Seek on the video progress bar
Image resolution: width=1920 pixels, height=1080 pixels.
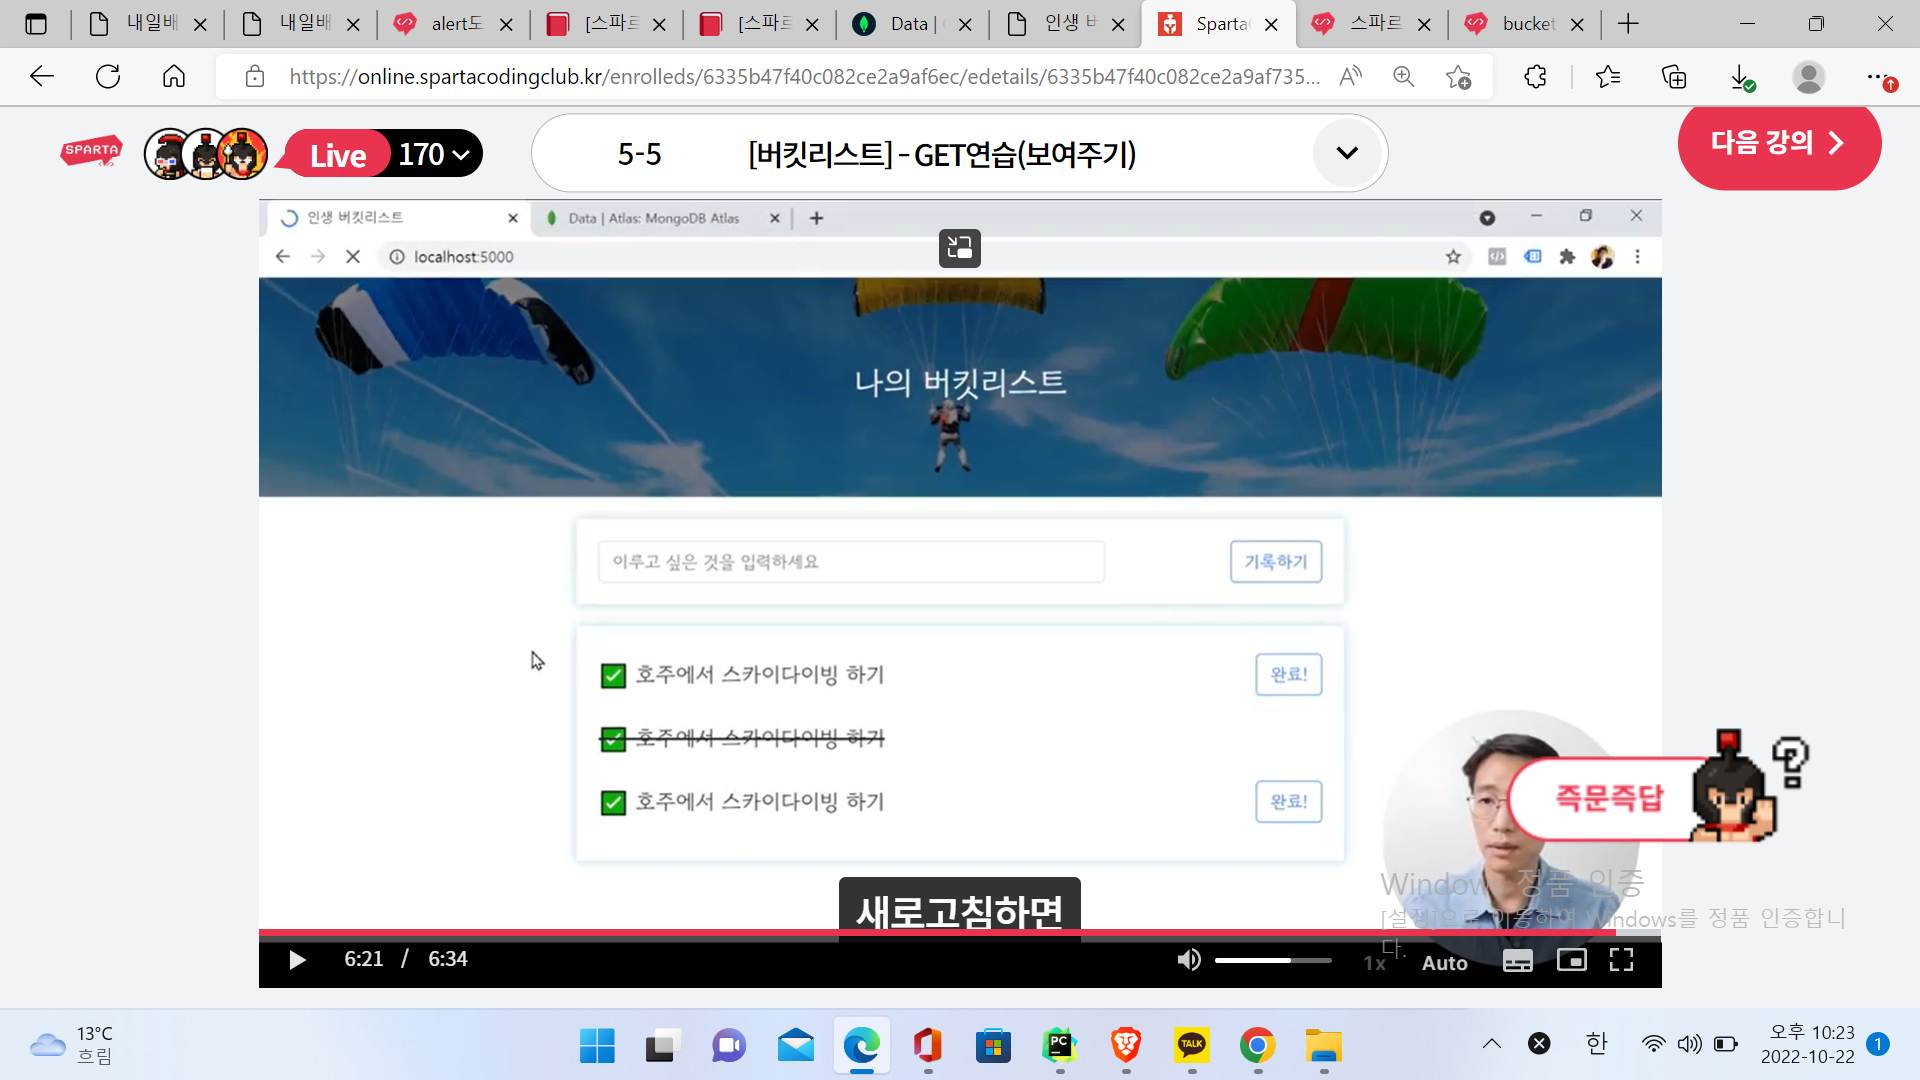[x=960, y=933]
